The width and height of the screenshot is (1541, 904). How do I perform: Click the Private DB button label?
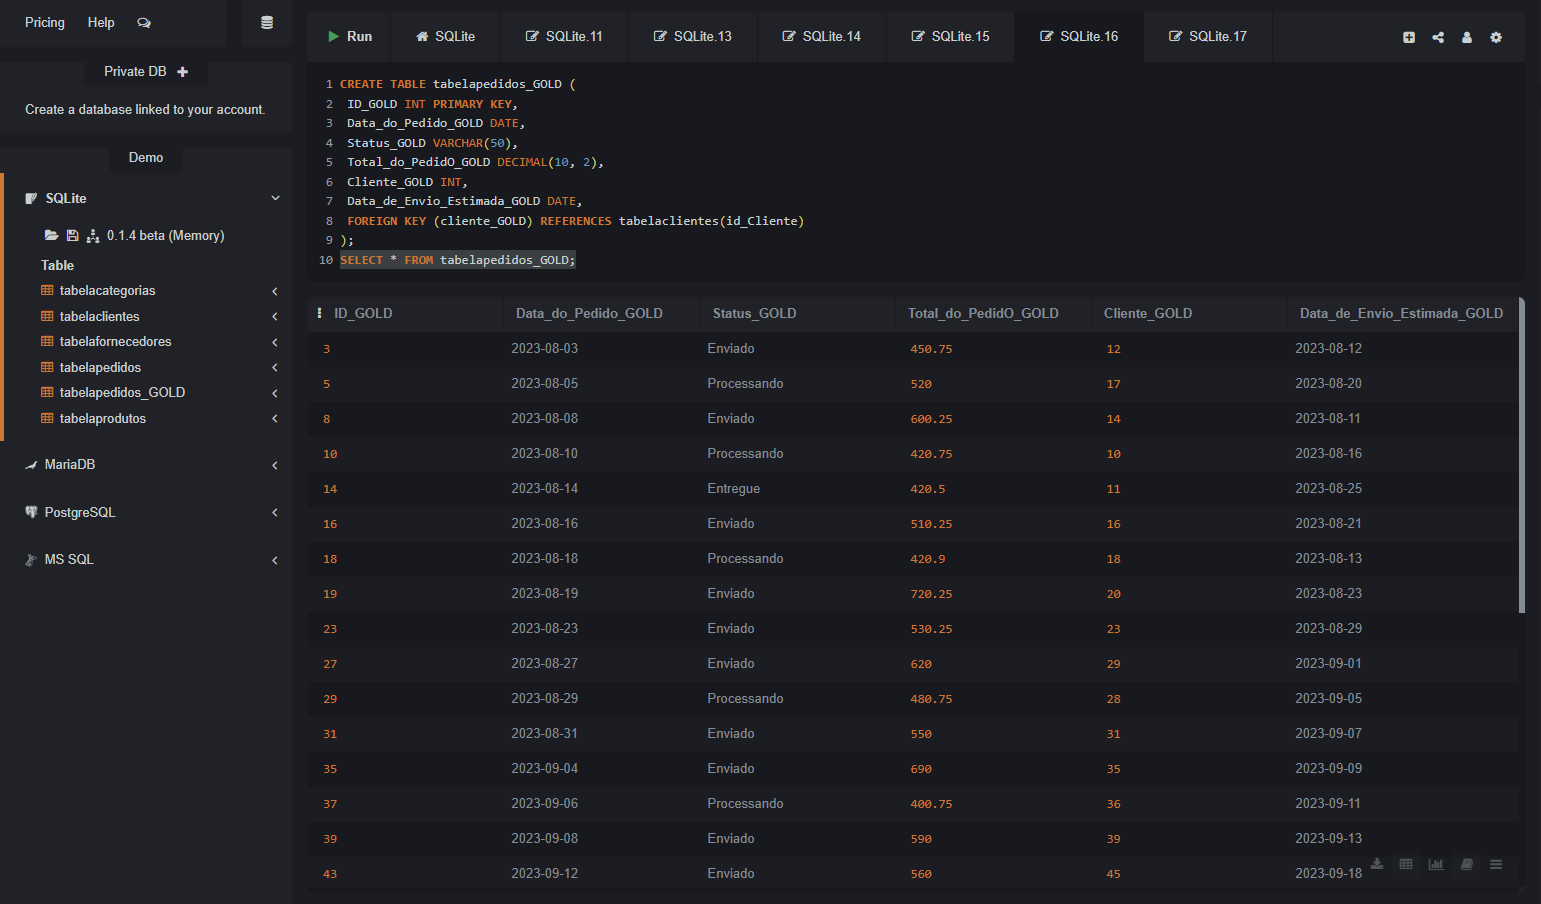click(135, 72)
